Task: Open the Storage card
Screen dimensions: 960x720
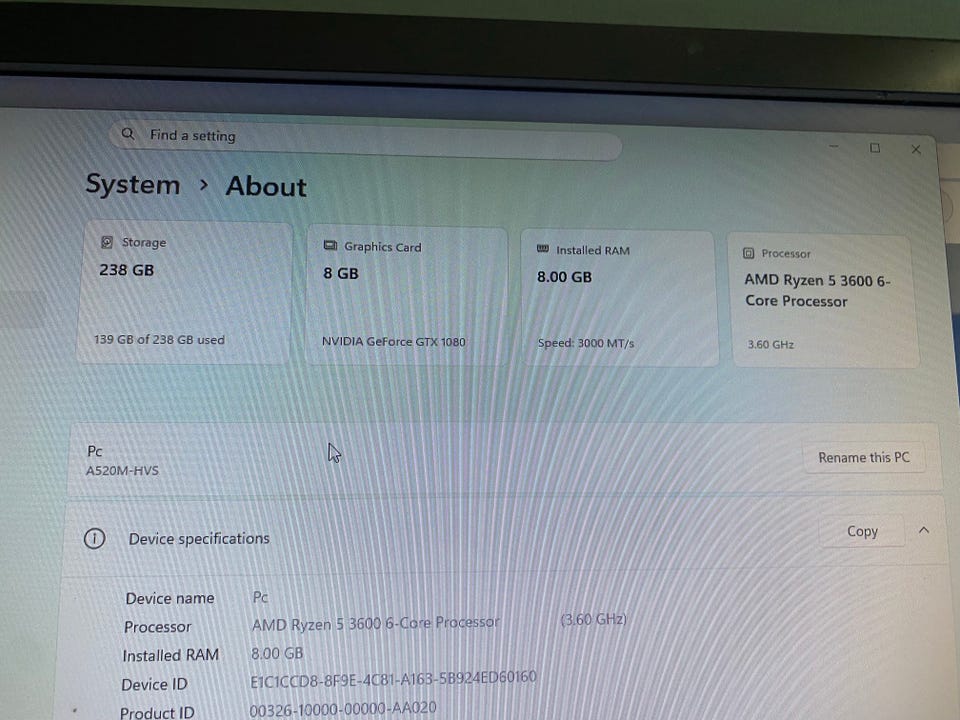Action: pos(184,293)
